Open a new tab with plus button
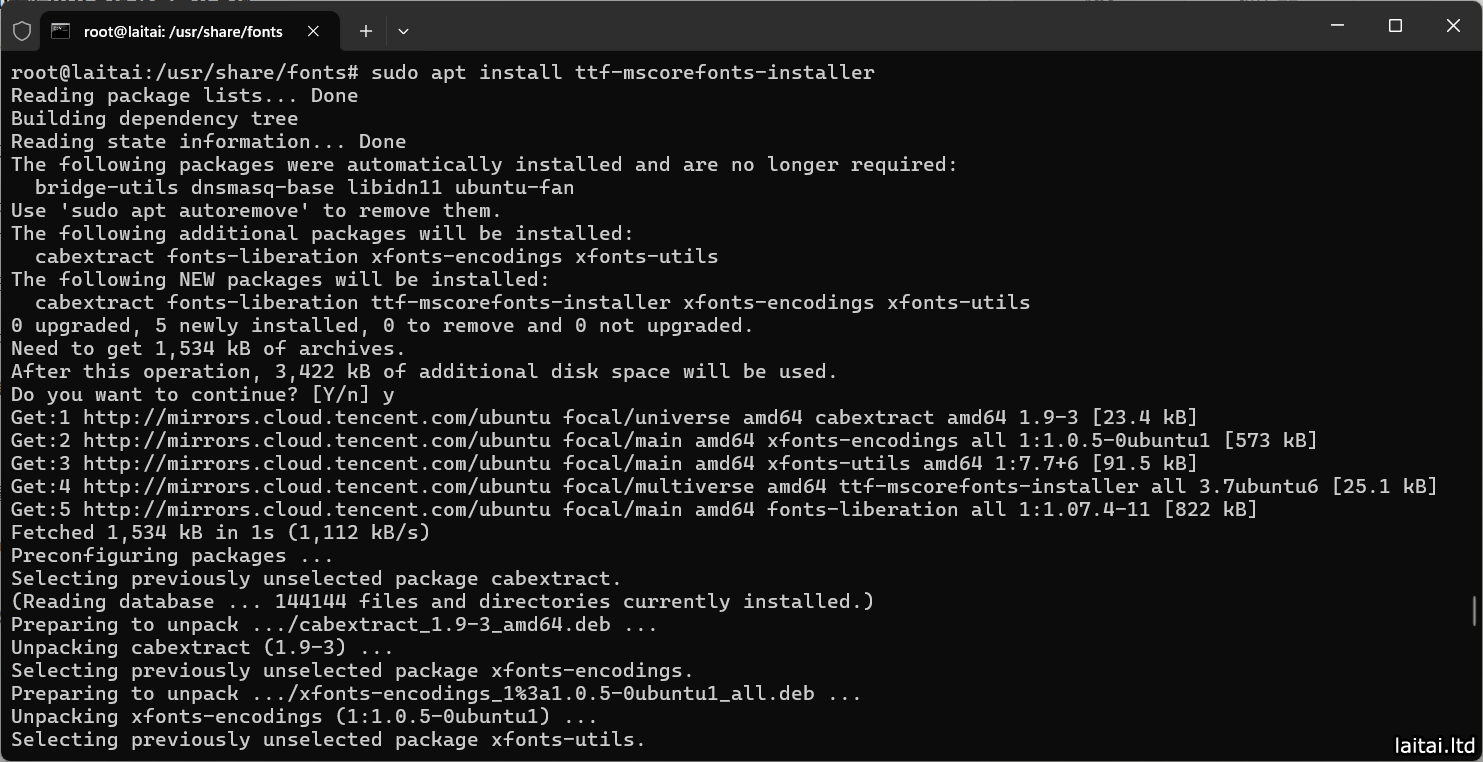Image resolution: width=1483 pixels, height=762 pixels. point(366,31)
